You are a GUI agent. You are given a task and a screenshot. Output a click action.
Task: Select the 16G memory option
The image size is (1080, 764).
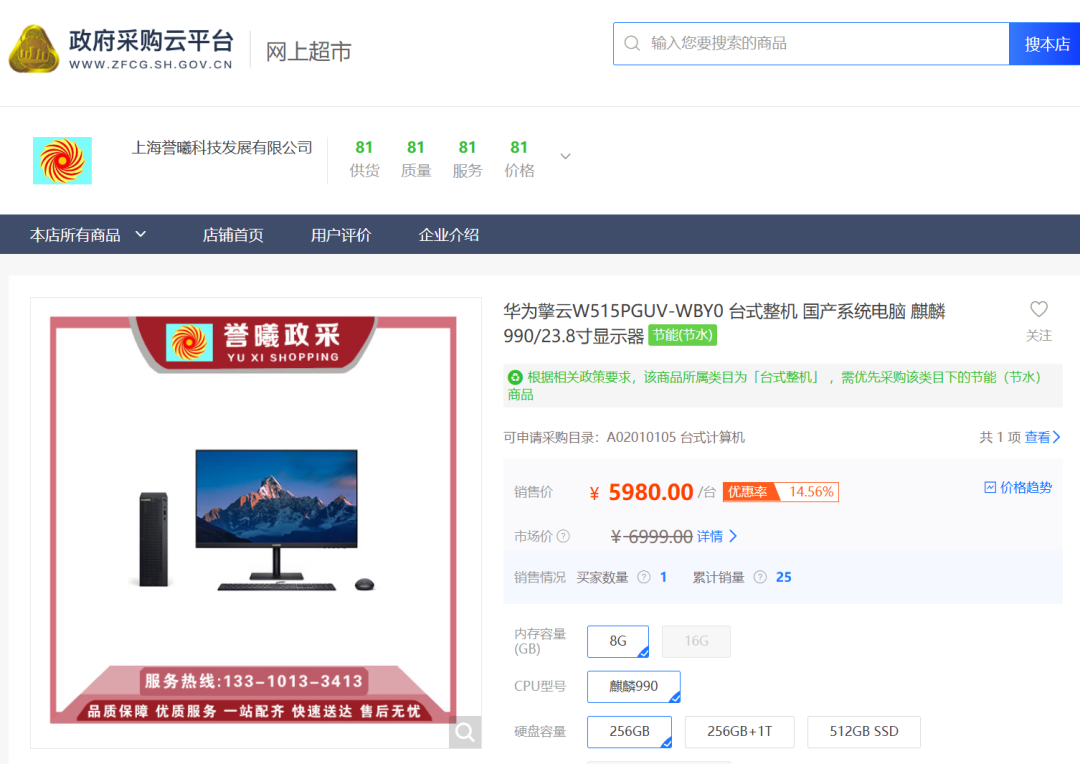696,641
